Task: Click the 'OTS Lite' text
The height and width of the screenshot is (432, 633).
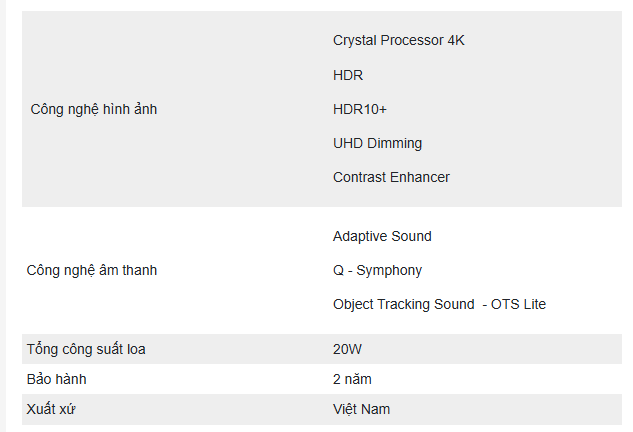Action: pos(518,304)
